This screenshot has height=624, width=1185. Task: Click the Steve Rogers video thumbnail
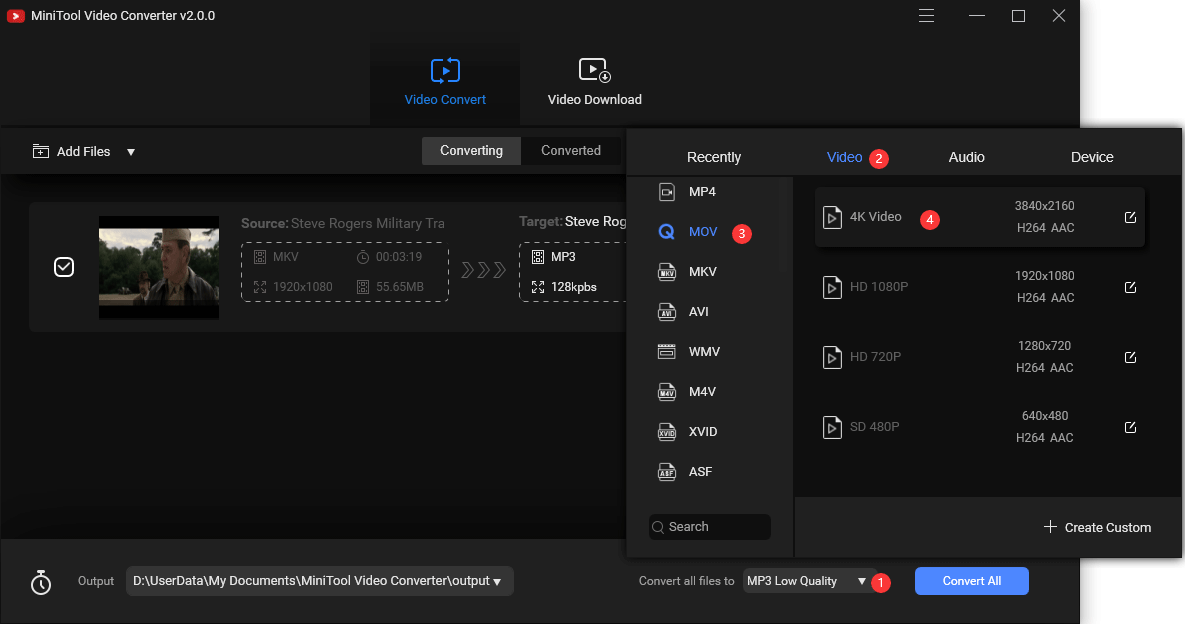coord(159,267)
